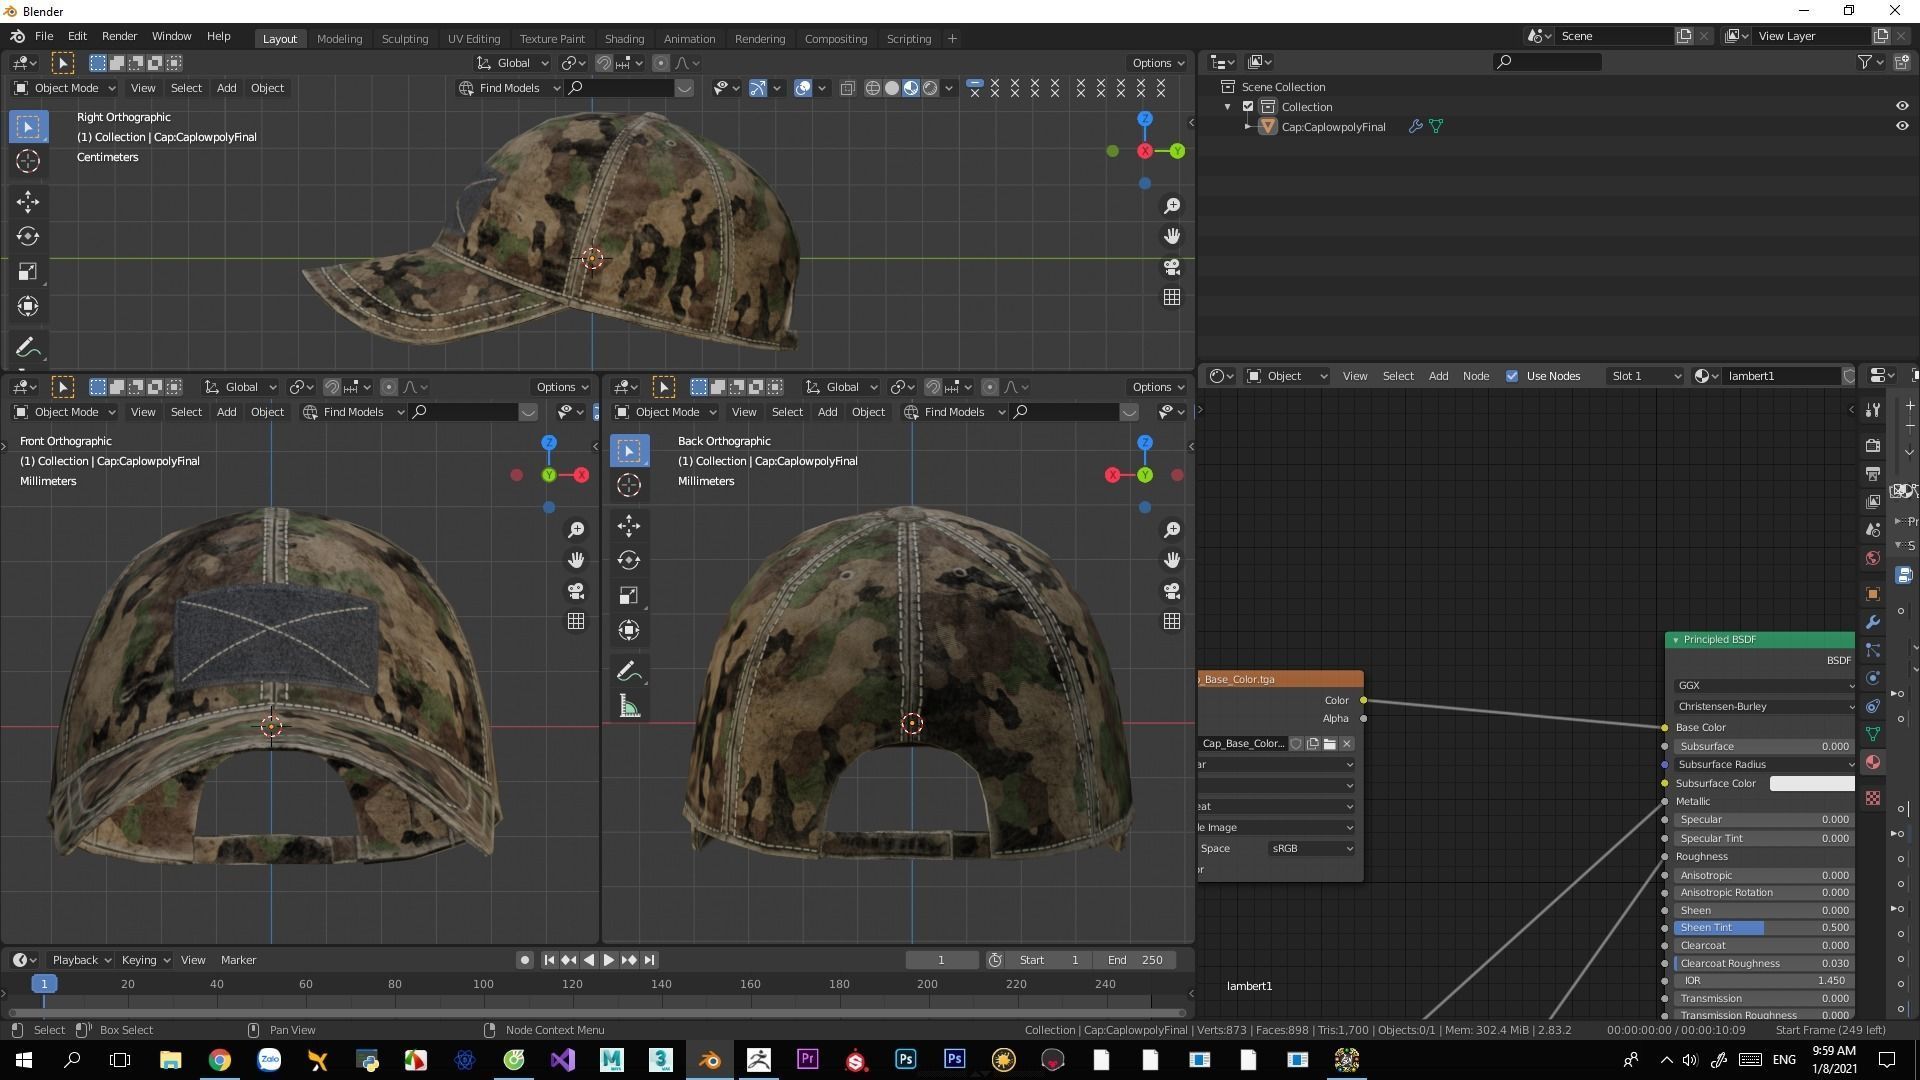Viewport: 1920px width, 1080px height.
Task: Click the current frame field in the timeline
Action: [941, 959]
